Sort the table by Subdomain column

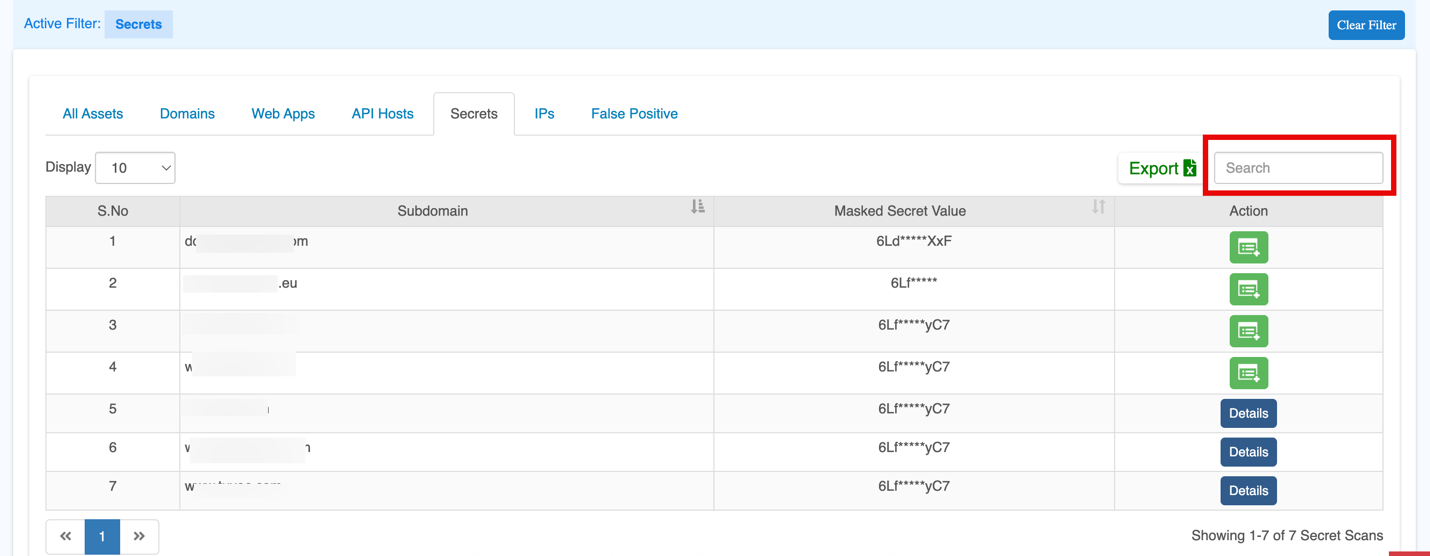pos(698,207)
